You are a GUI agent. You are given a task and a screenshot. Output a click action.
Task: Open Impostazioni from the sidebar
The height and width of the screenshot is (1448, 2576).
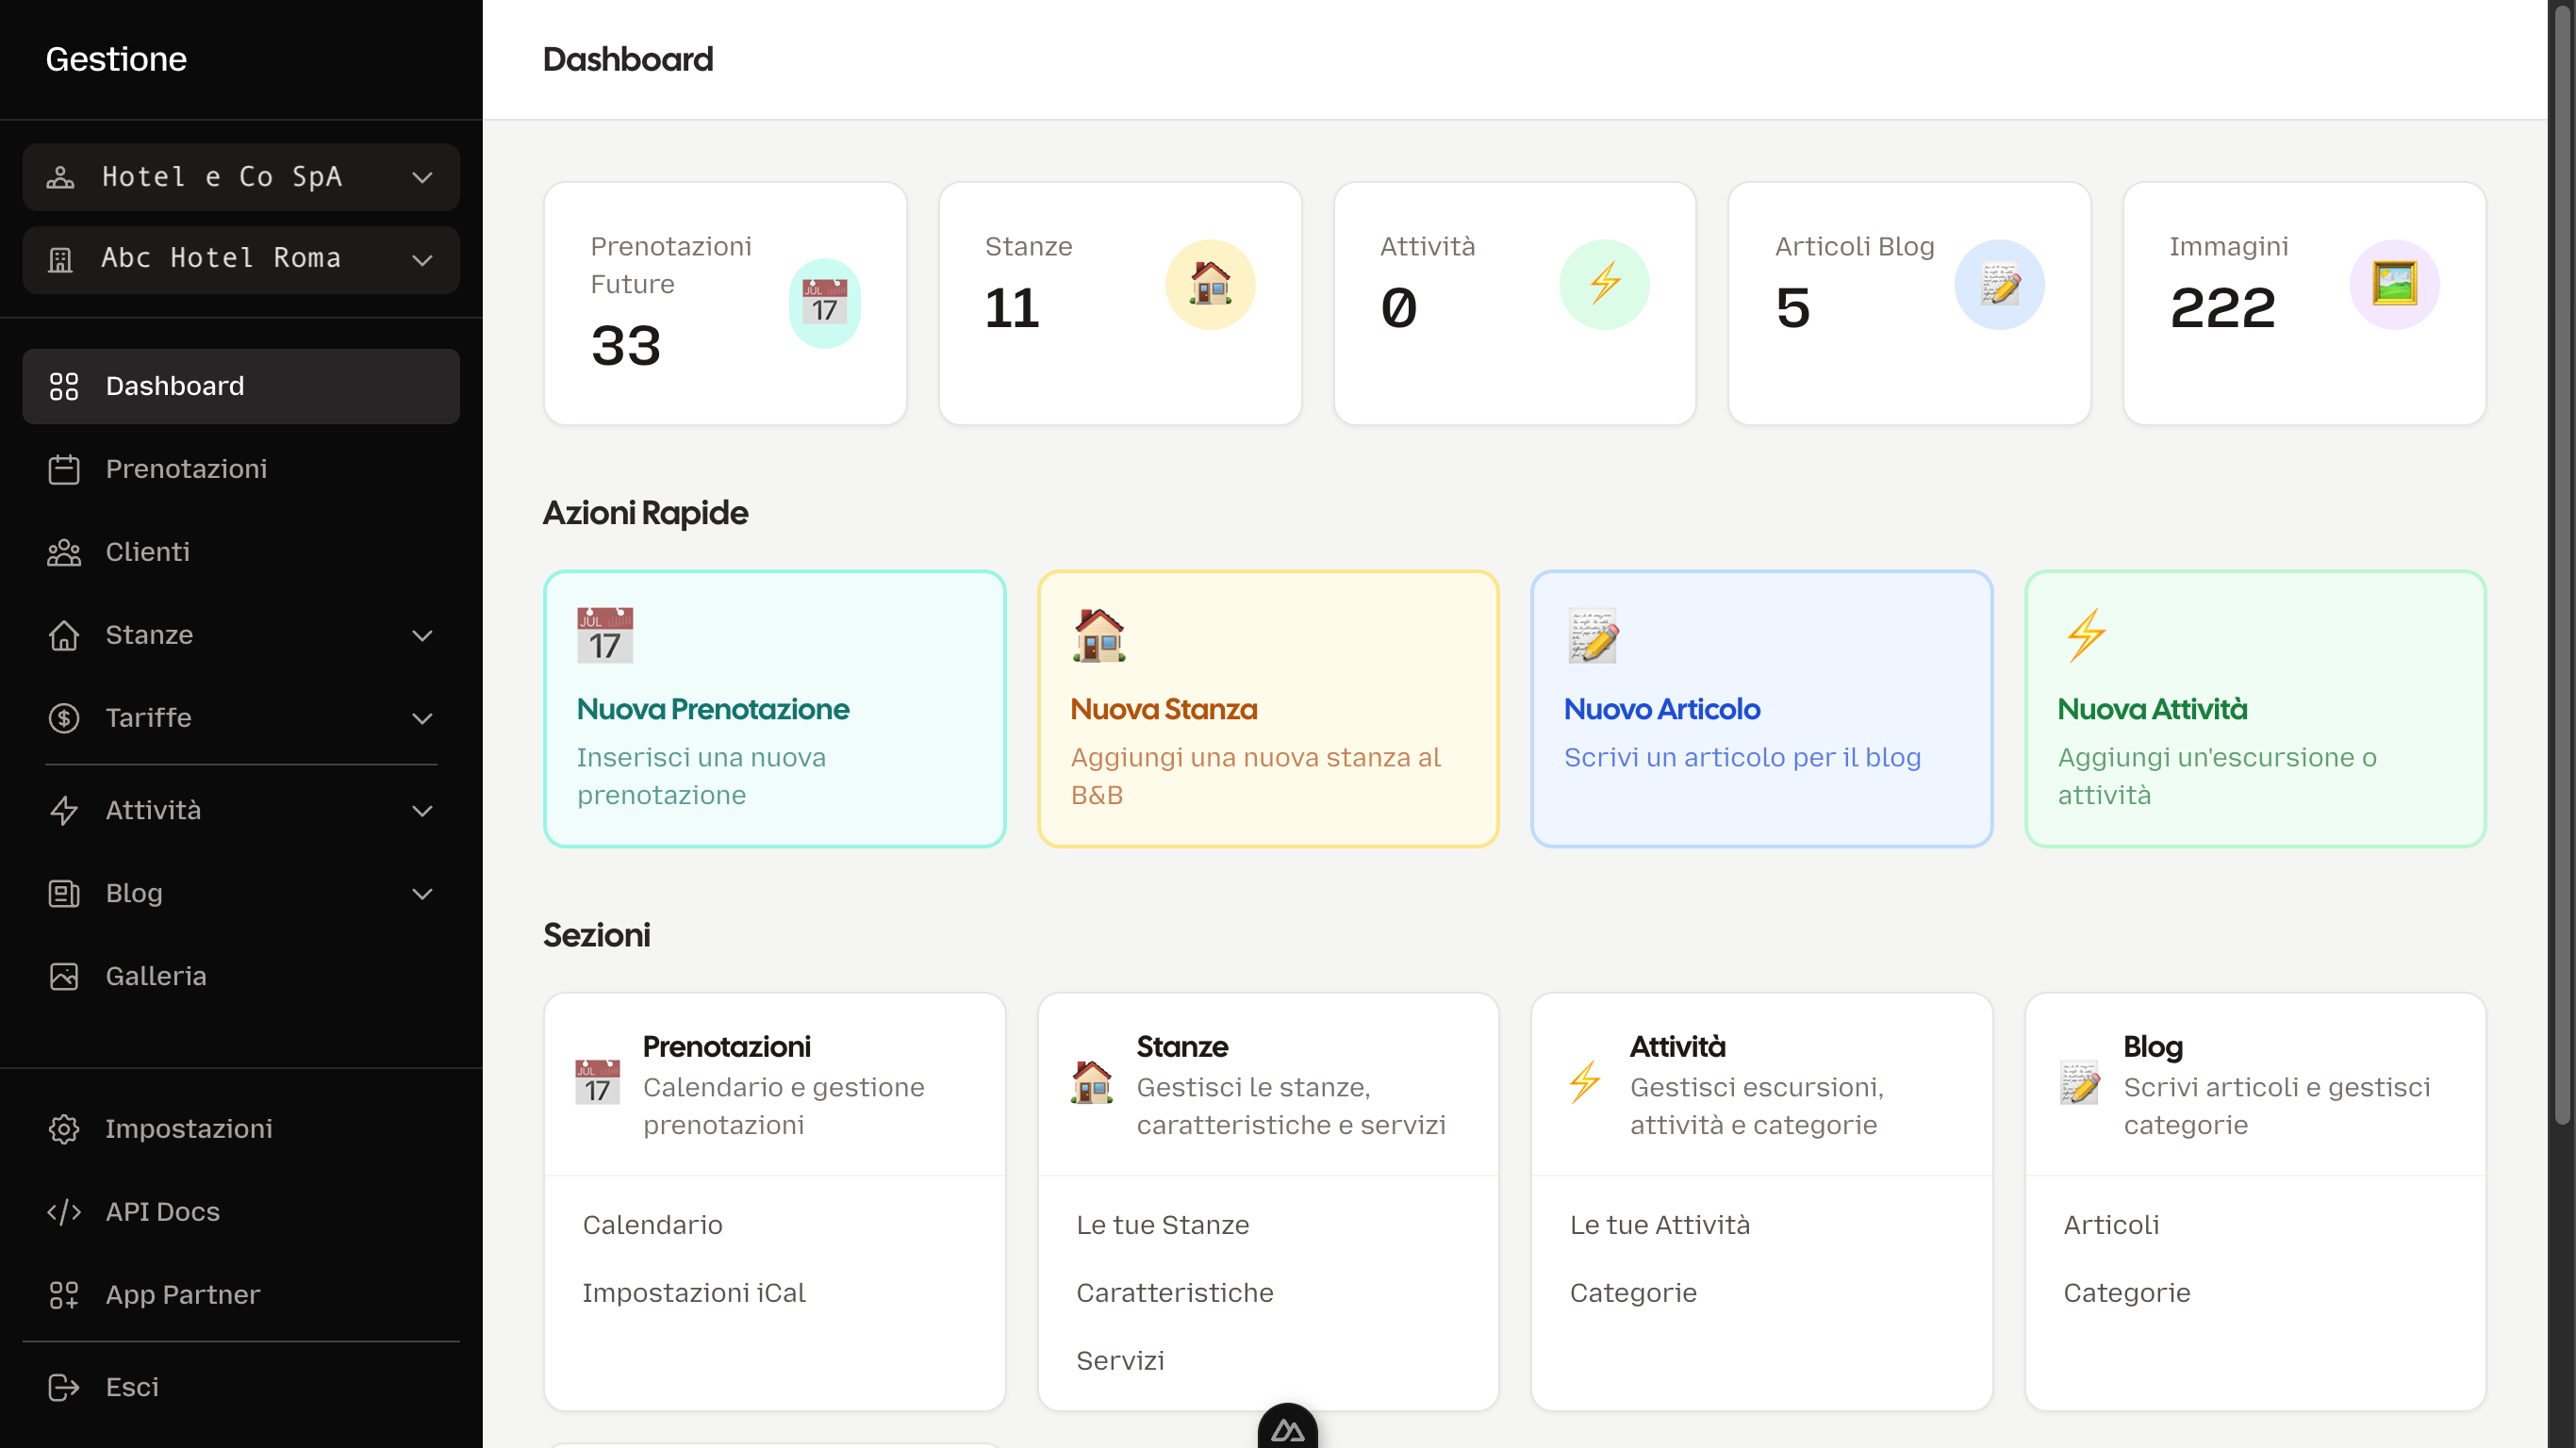241,1129
